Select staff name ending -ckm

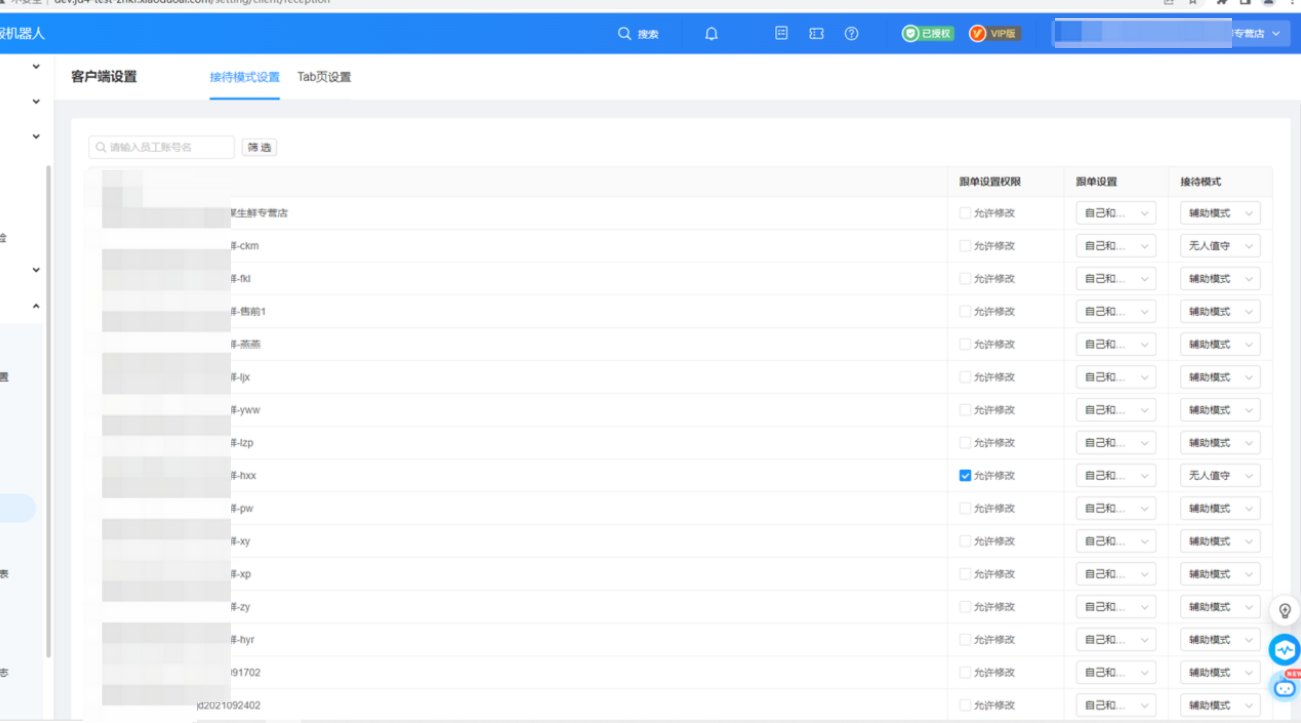(x=245, y=246)
